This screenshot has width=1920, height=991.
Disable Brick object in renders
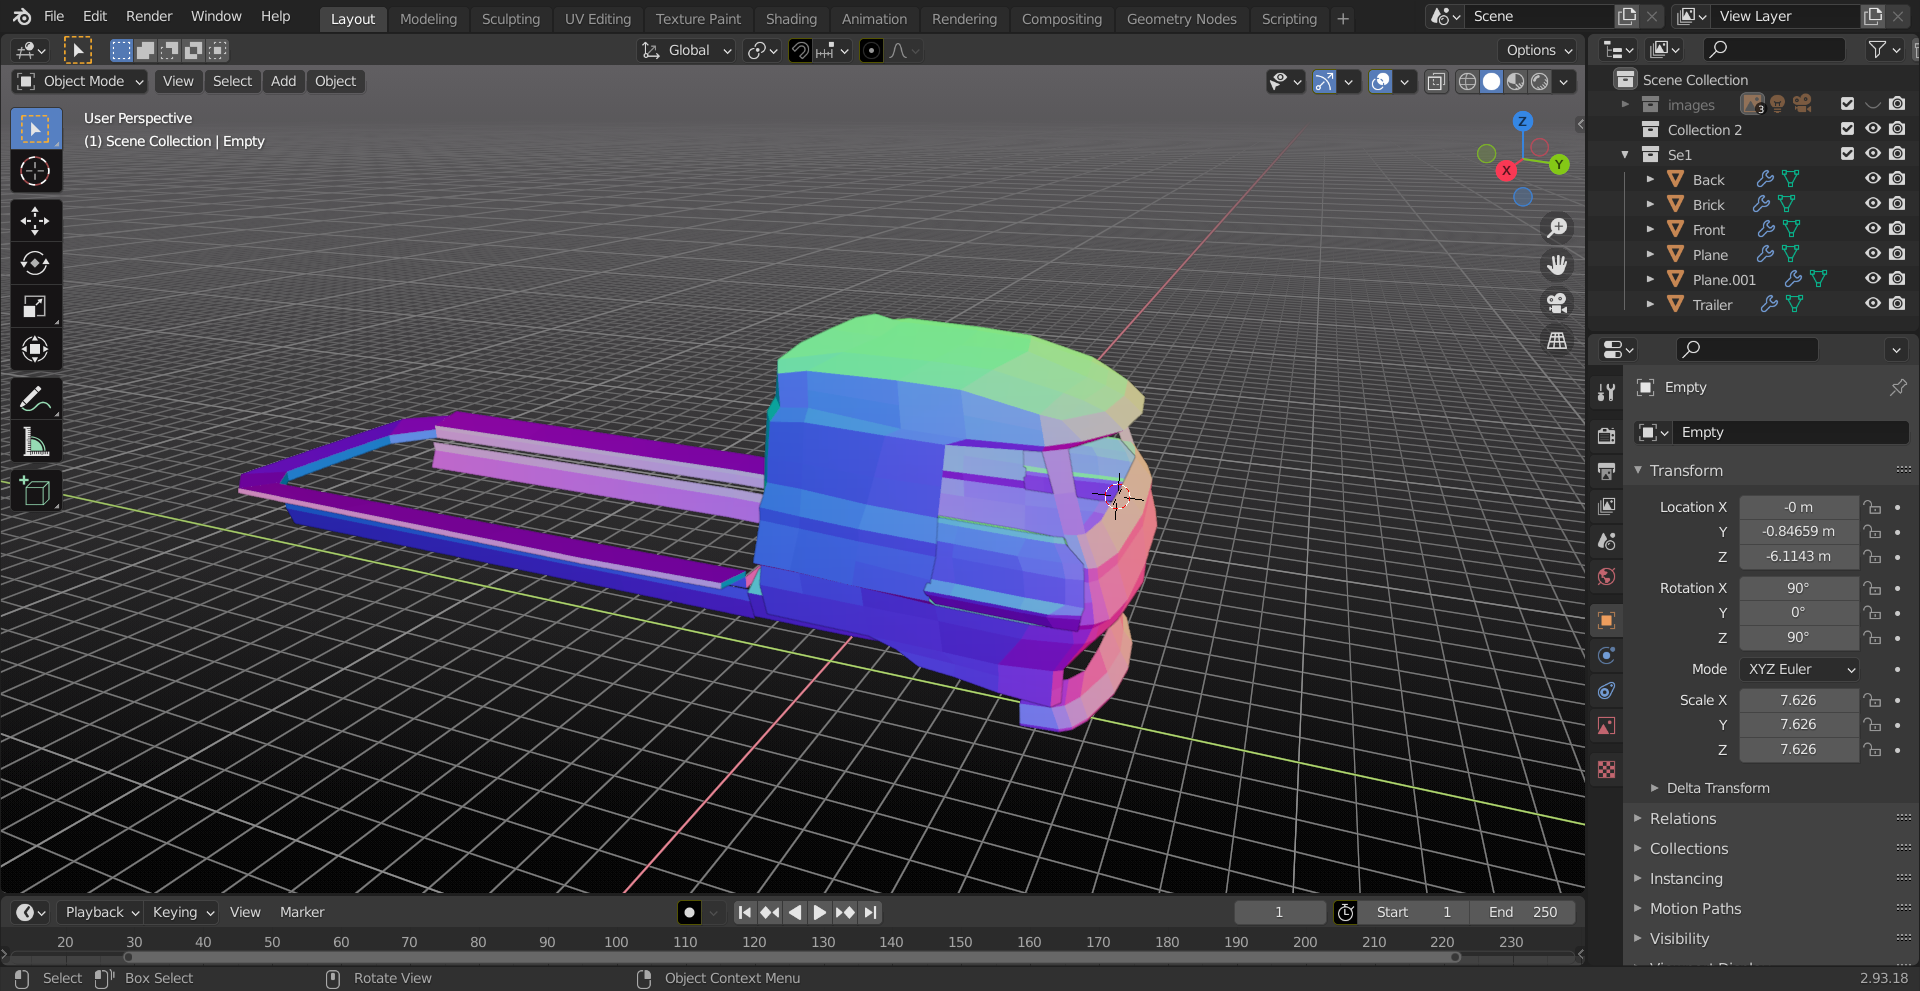(x=1897, y=204)
